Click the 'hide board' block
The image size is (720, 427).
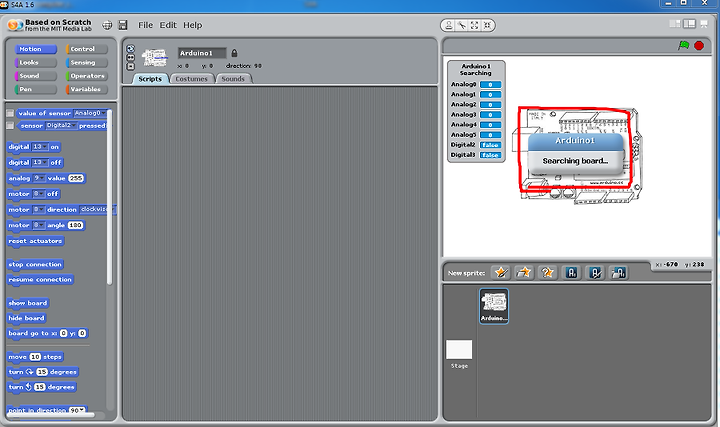pyautogui.click(x=27, y=318)
